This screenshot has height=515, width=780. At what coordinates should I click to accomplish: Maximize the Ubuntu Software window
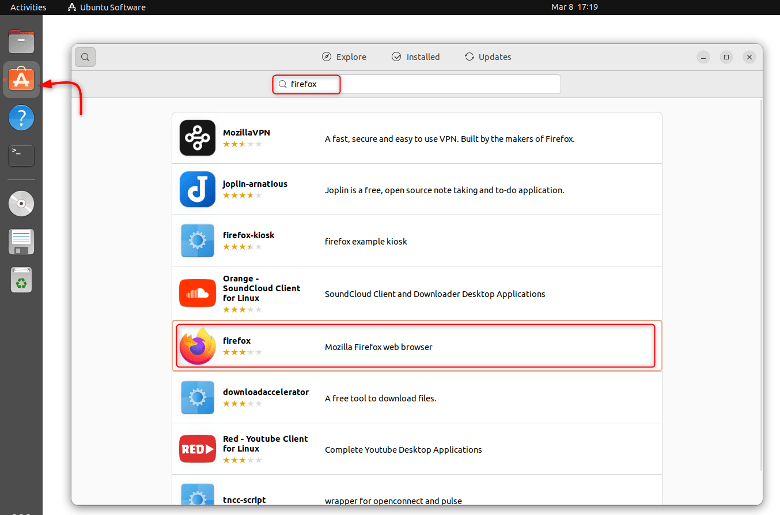pos(726,57)
